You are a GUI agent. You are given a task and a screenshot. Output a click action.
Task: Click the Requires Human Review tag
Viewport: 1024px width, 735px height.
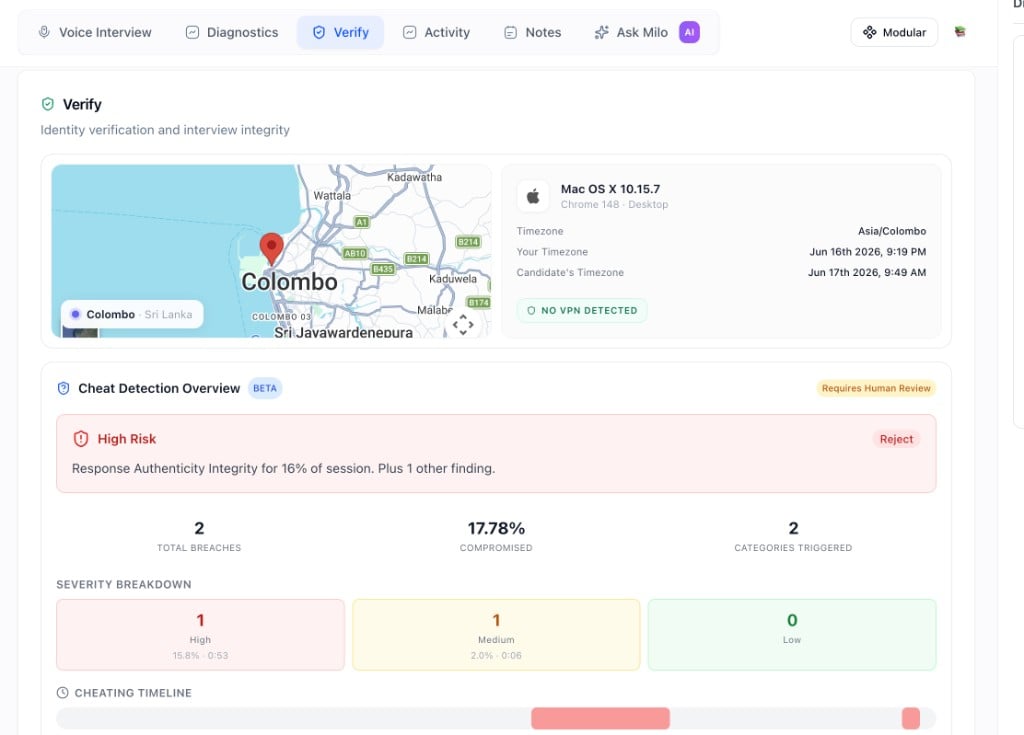click(x=876, y=388)
